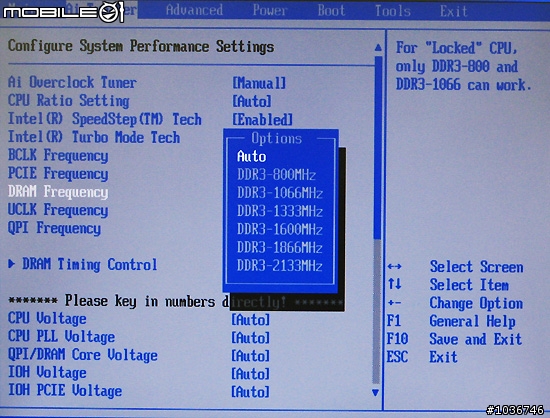The width and height of the screenshot is (550, 418).
Task: Select QPI Frequency setting
Action: point(54,228)
